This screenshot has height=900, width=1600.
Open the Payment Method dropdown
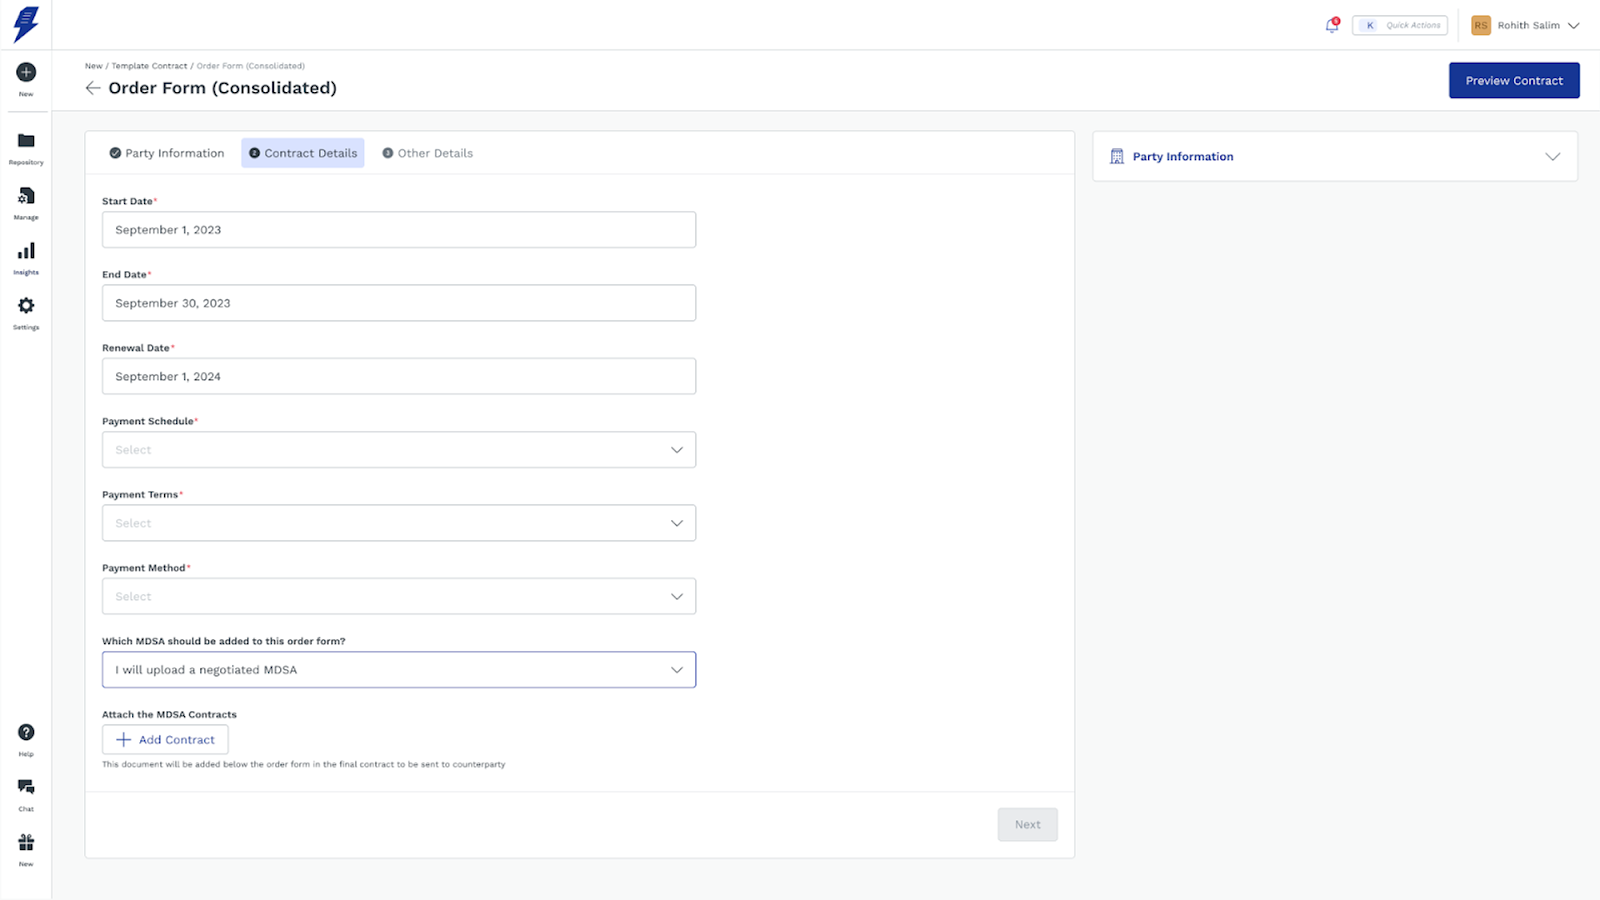tap(398, 597)
